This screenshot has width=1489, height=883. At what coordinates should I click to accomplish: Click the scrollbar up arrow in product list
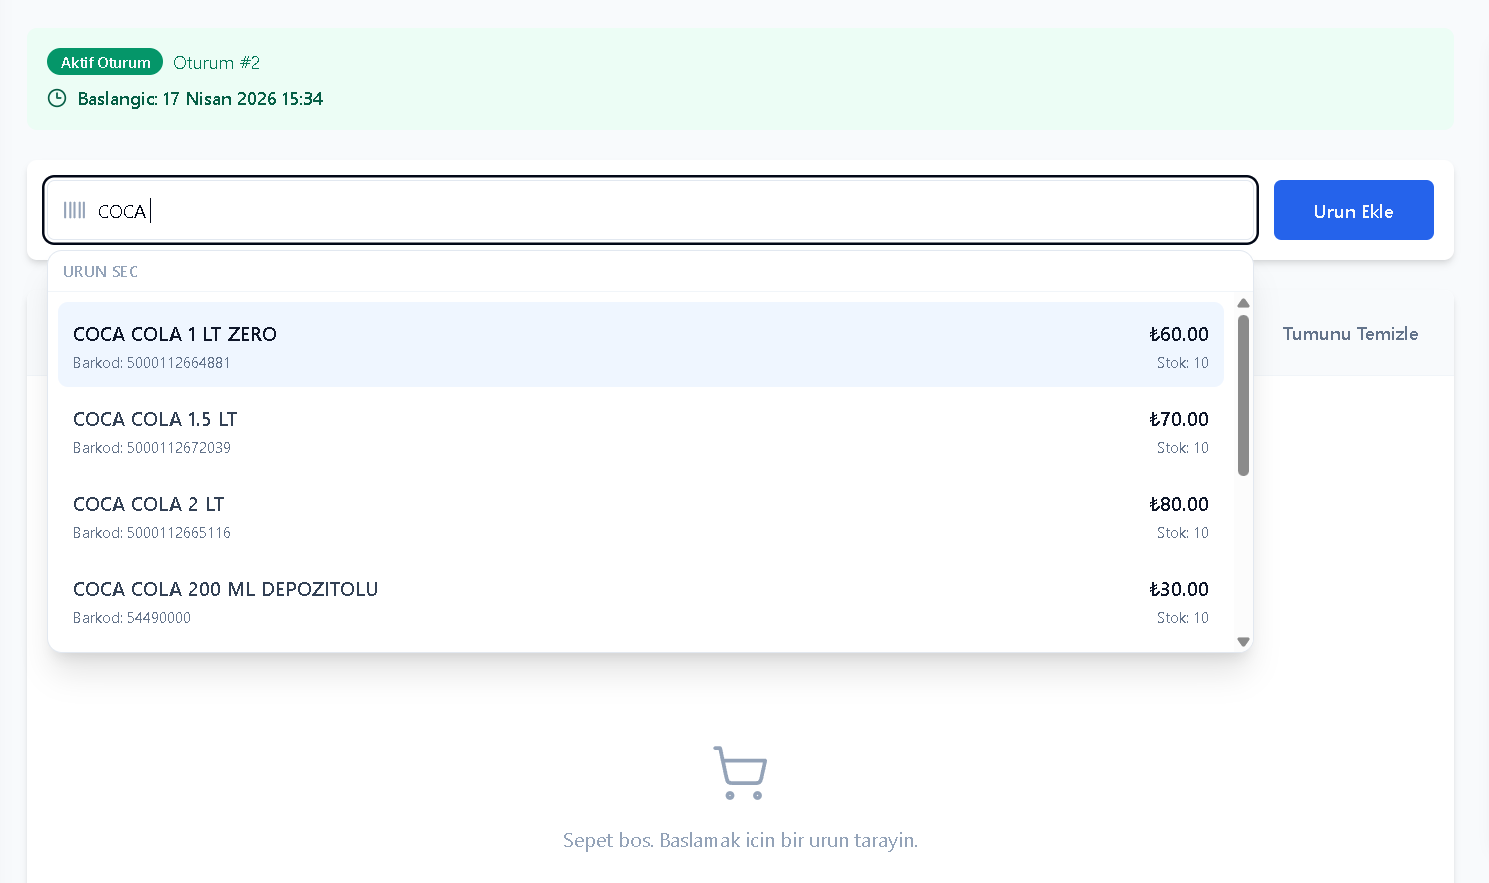[1243, 303]
